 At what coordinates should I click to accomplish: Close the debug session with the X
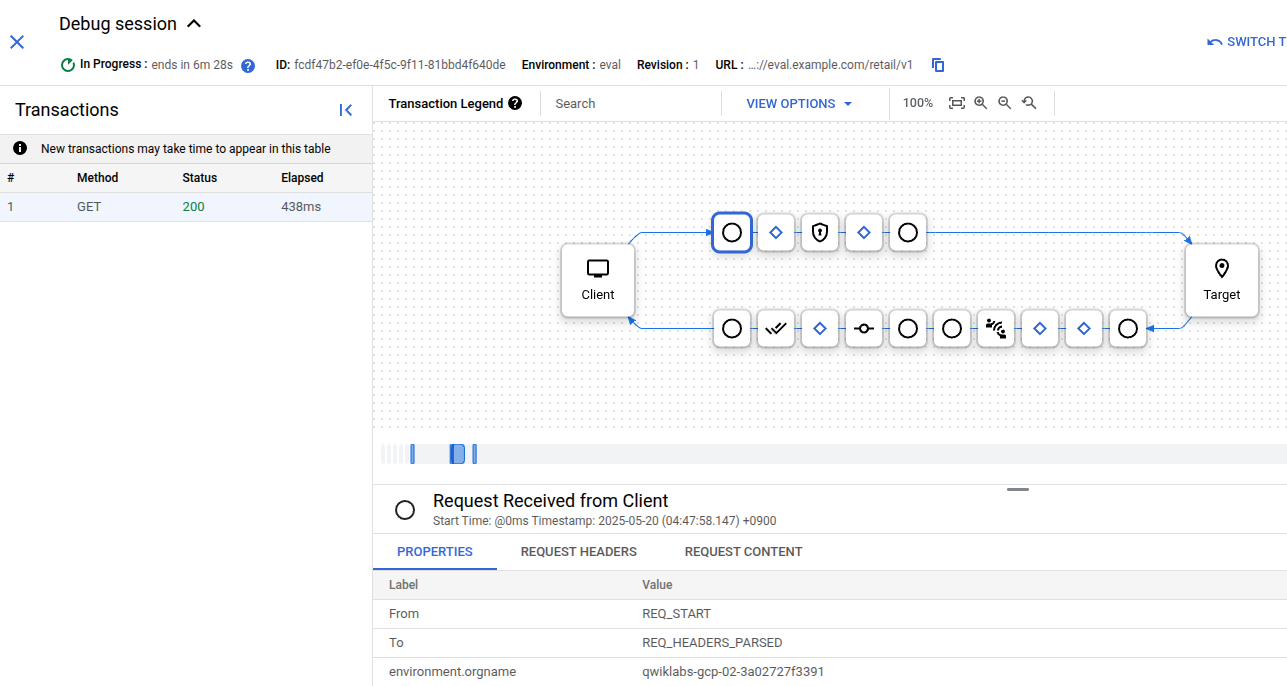click(x=17, y=42)
